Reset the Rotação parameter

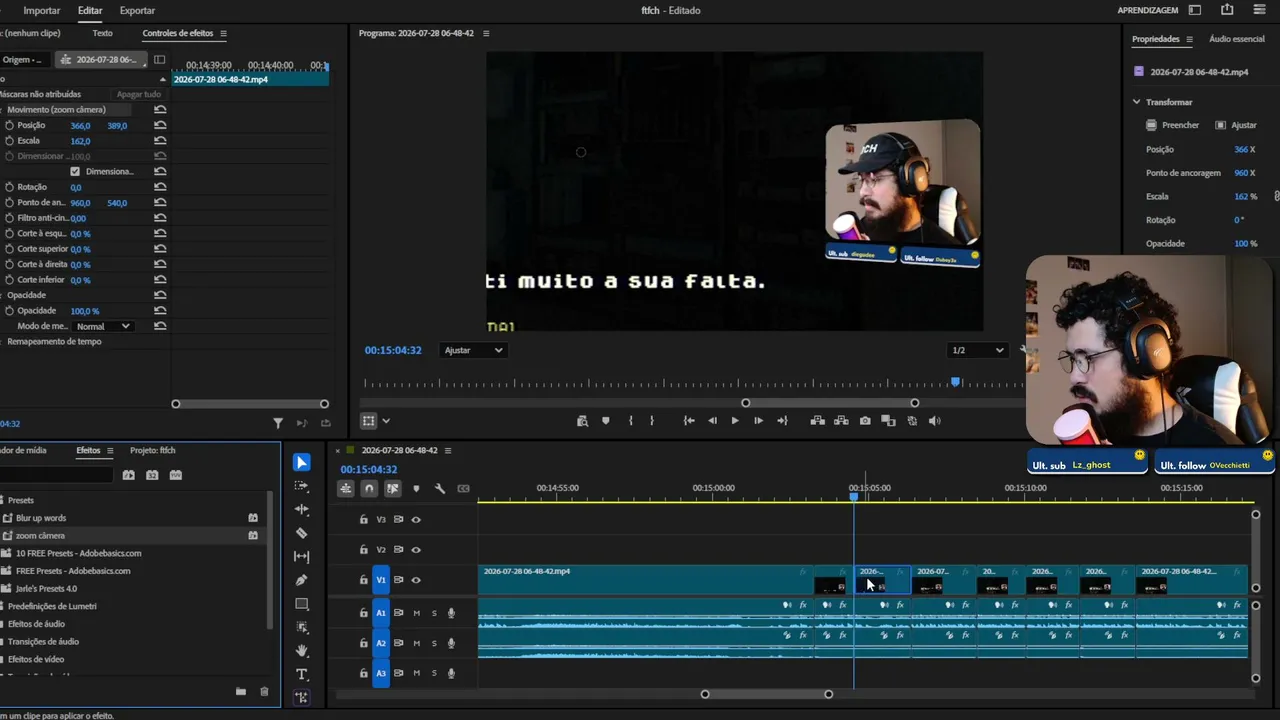click(160, 187)
